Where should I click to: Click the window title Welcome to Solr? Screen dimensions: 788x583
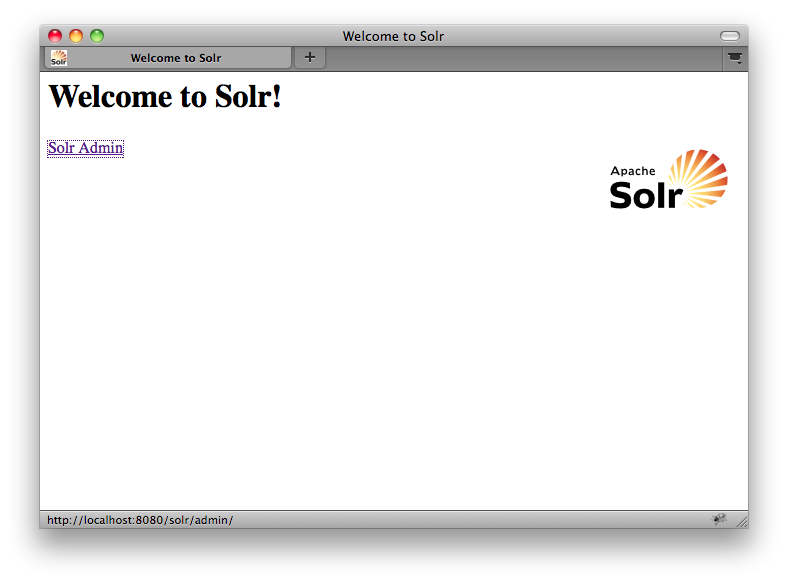(393, 36)
